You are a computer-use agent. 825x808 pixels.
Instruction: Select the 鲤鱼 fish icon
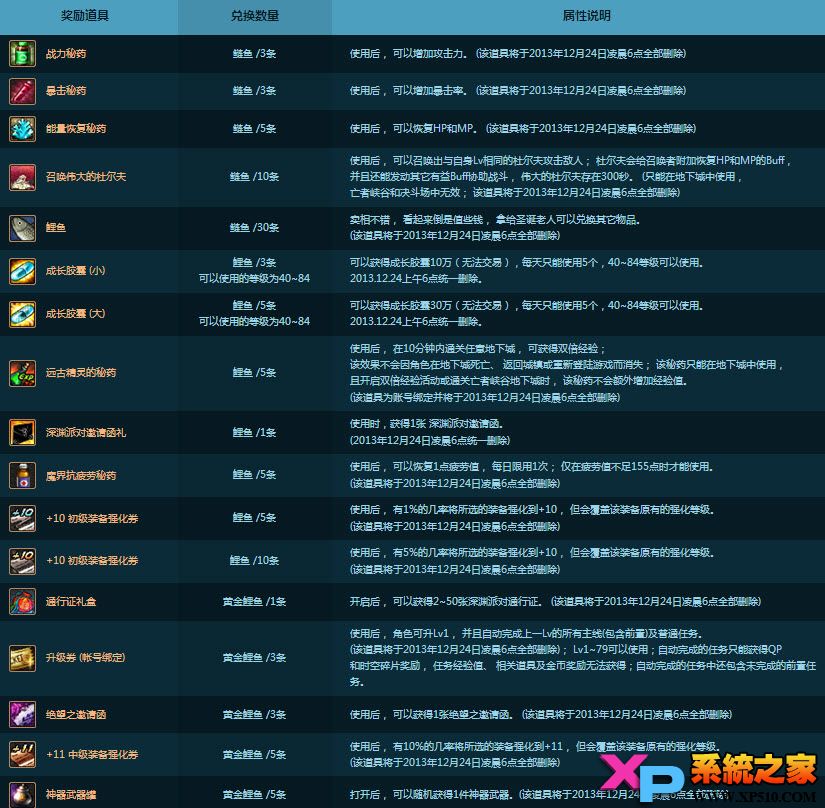(22, 229)
